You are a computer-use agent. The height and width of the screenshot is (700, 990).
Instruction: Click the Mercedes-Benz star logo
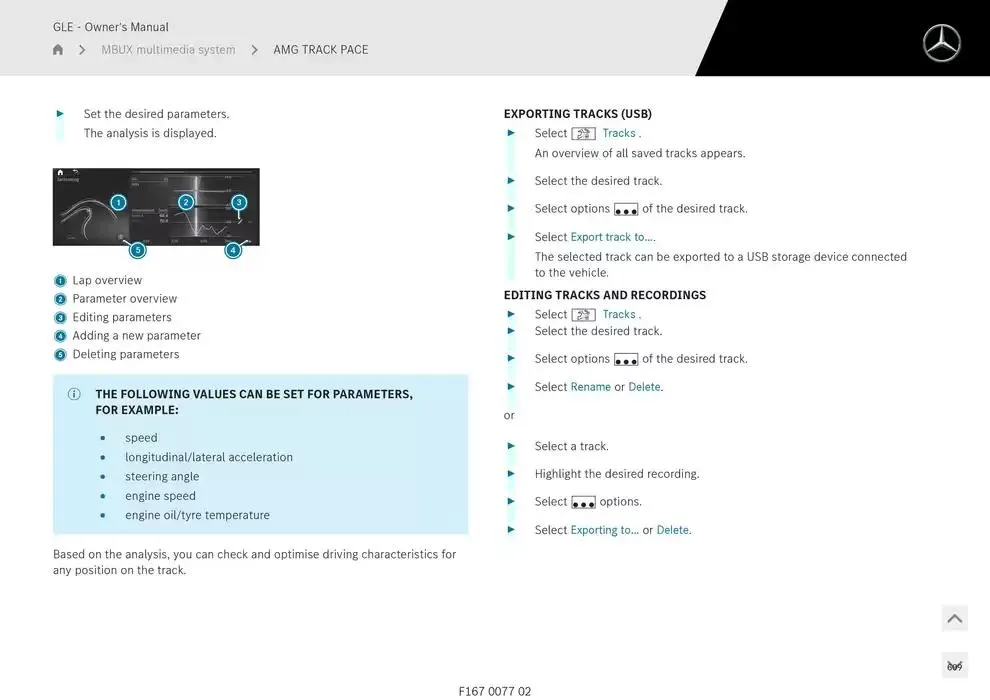click(x=941, y=43)
